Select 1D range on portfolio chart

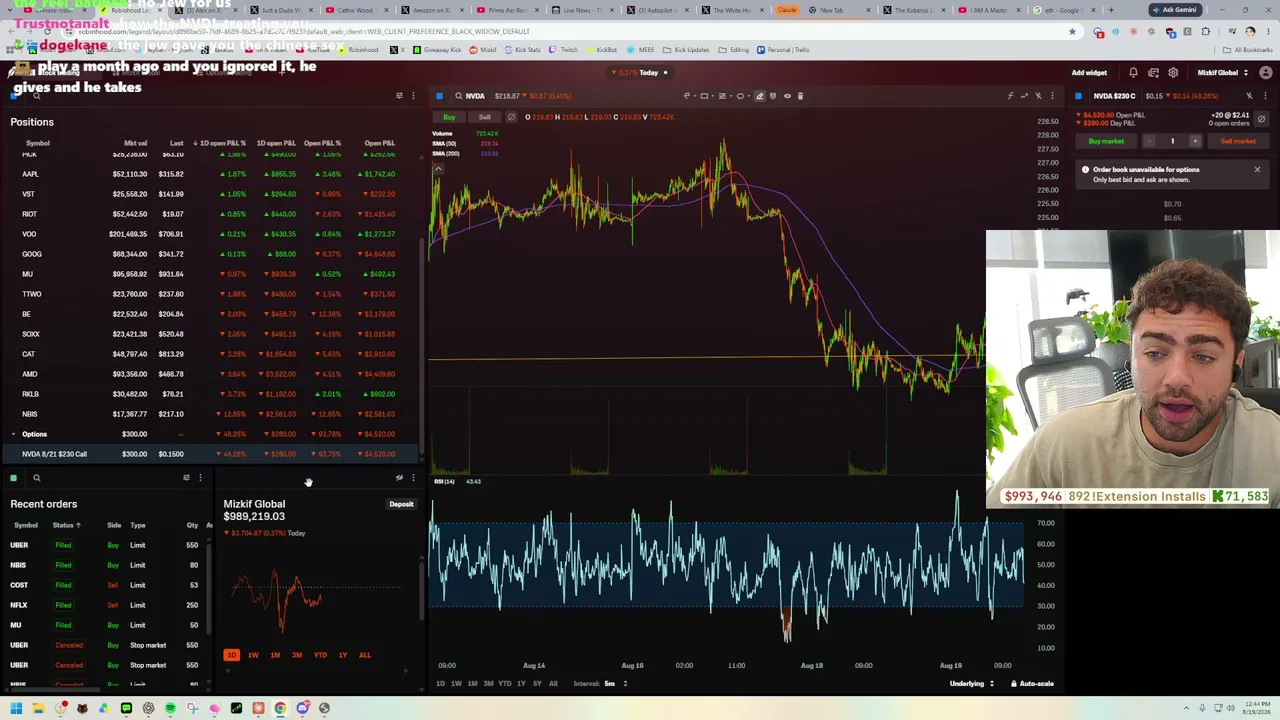(x=231, y=655)
